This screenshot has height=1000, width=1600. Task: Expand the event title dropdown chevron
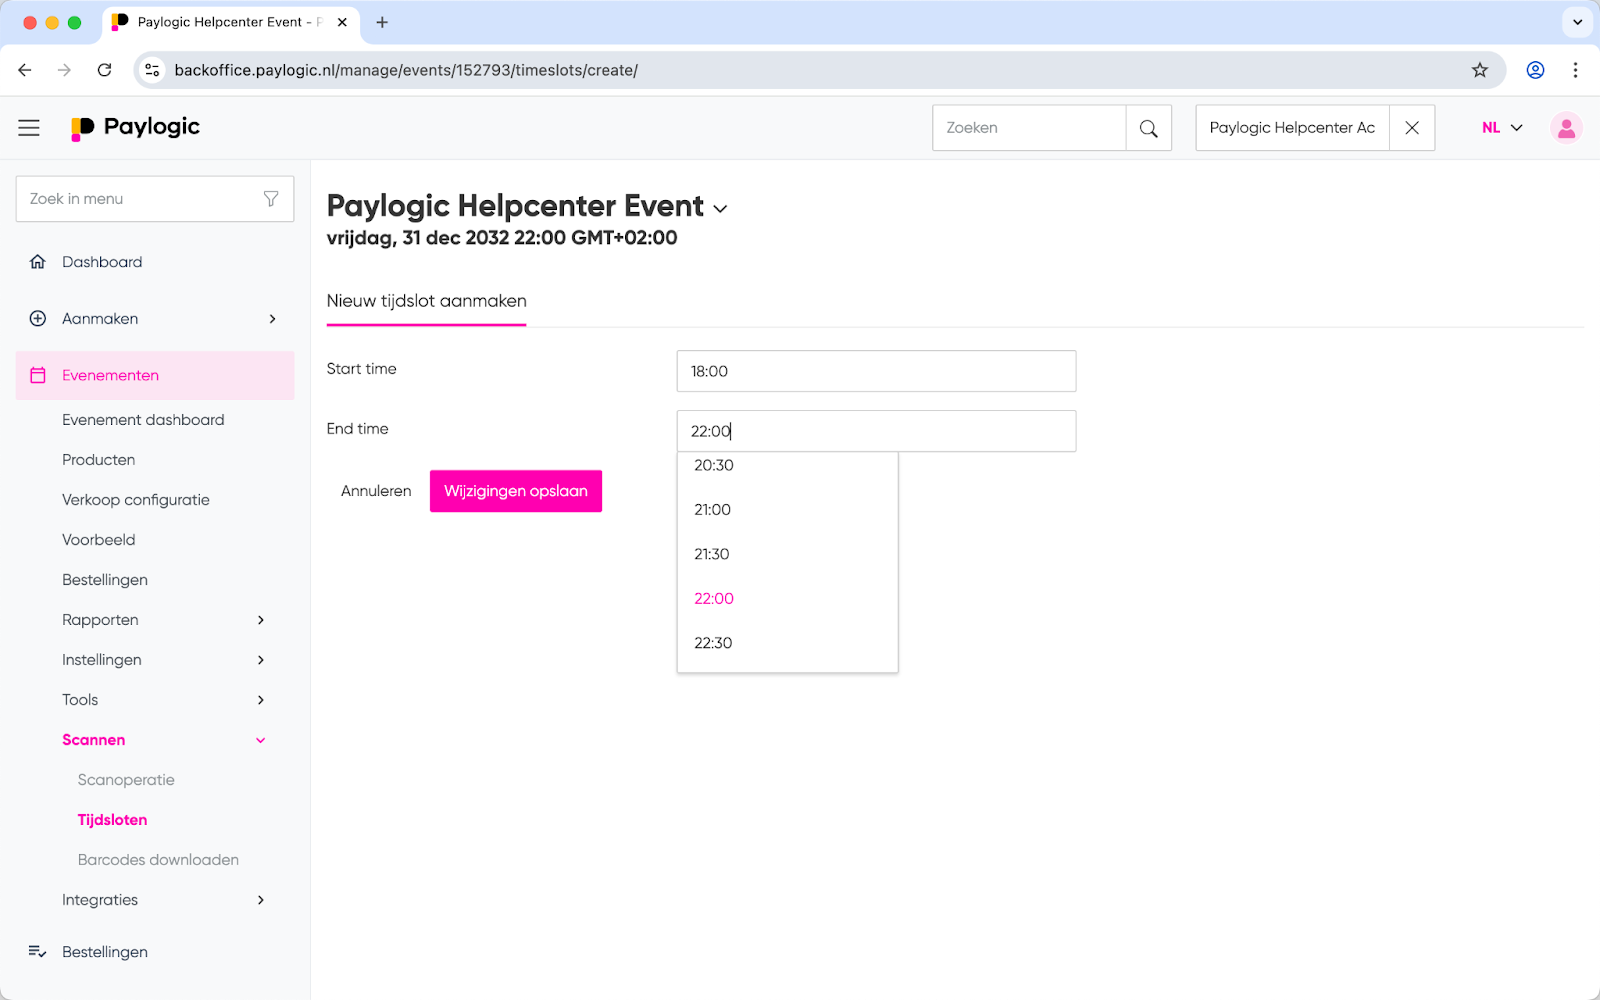[x=720, y=209]
